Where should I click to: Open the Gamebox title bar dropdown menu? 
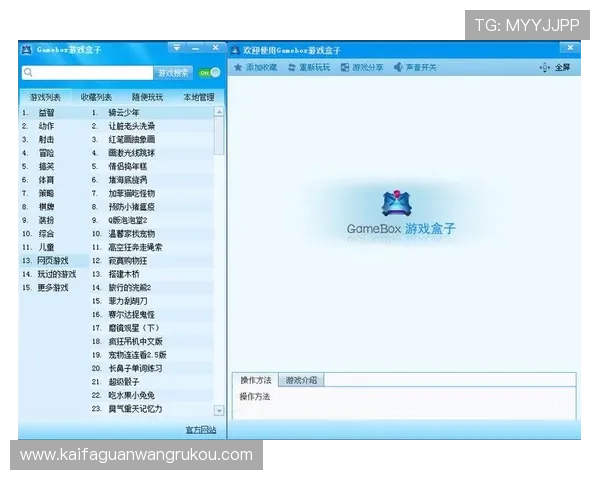coord(176,48)
